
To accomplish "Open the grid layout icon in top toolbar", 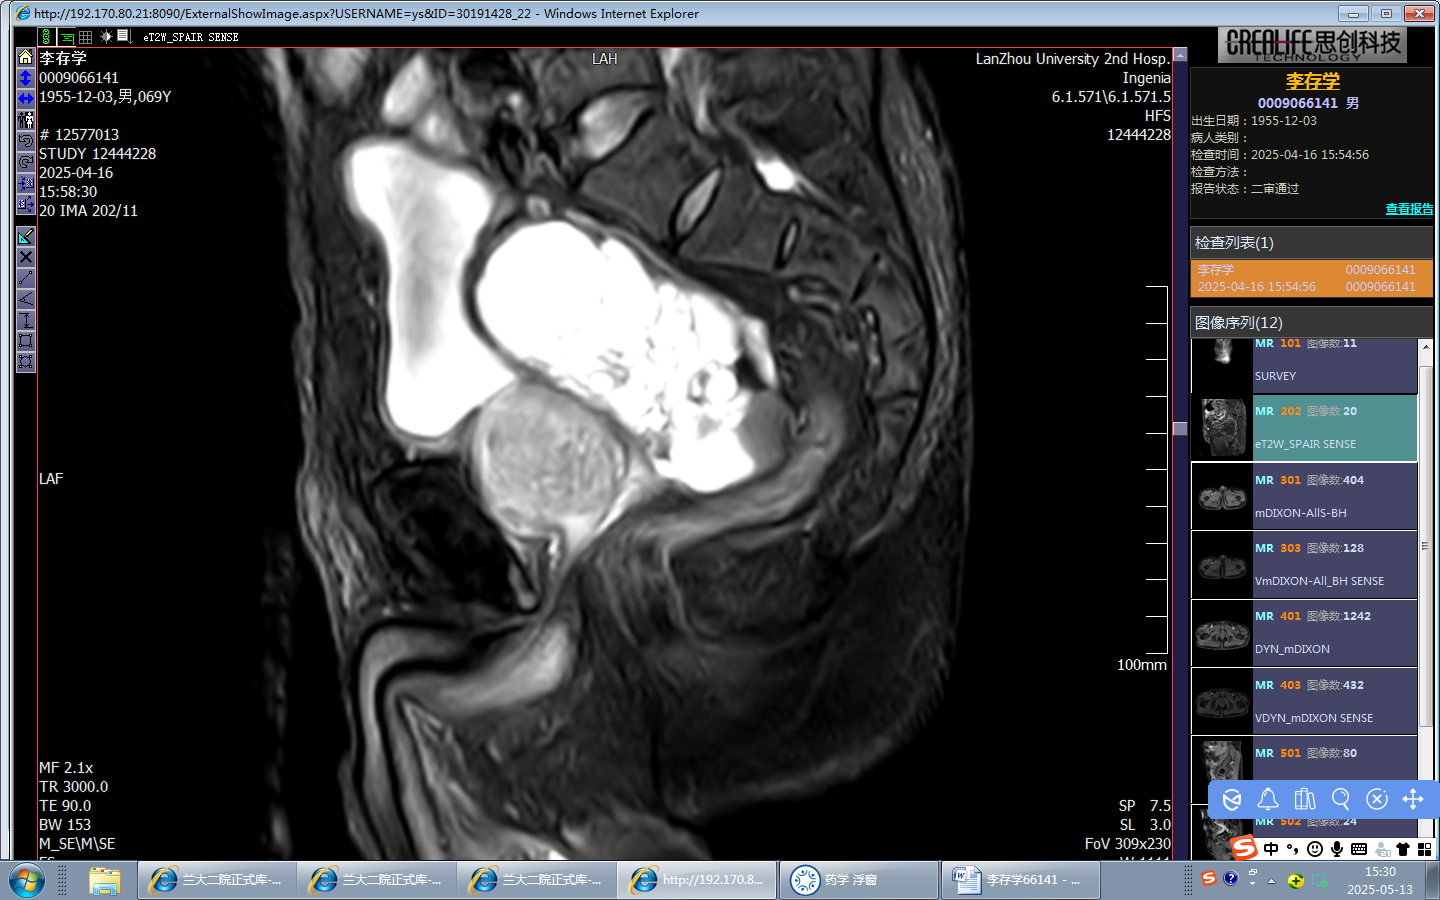I will [x=86, y=37].
